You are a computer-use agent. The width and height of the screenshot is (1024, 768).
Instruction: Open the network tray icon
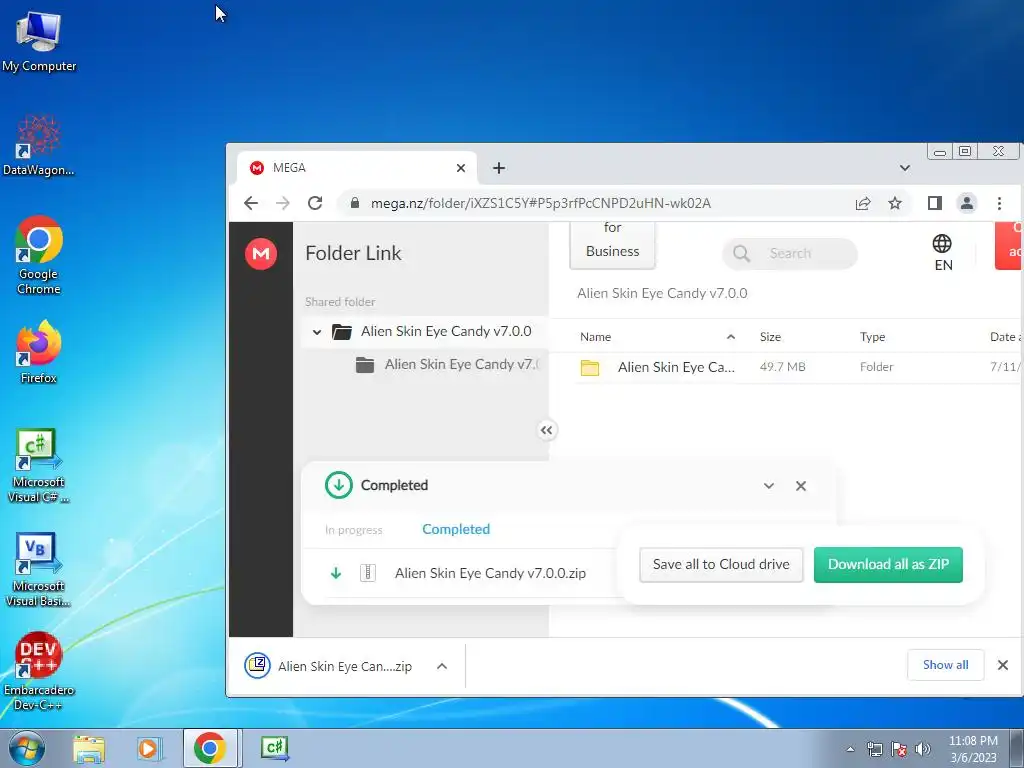[874, 749]
